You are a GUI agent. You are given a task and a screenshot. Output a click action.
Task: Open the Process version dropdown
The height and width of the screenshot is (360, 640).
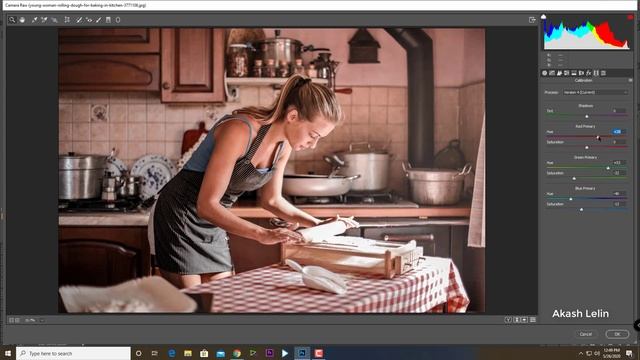tap(596, 92)
